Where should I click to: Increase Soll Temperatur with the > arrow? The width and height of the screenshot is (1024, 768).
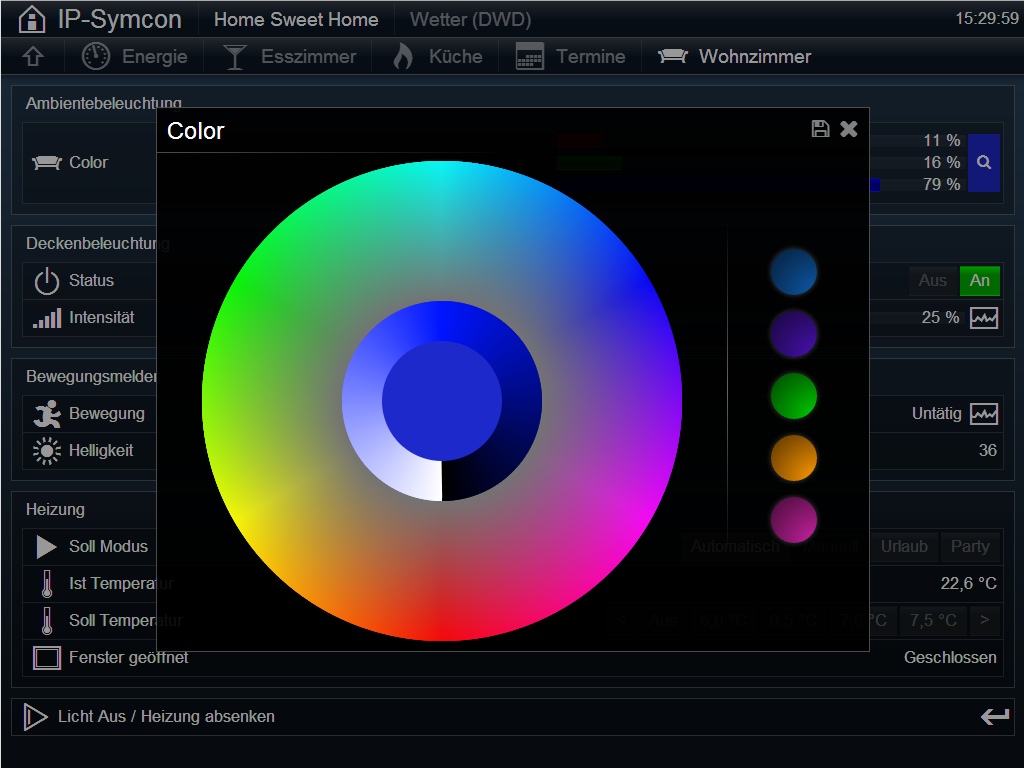pyautogui.click(x=984, y=620)
